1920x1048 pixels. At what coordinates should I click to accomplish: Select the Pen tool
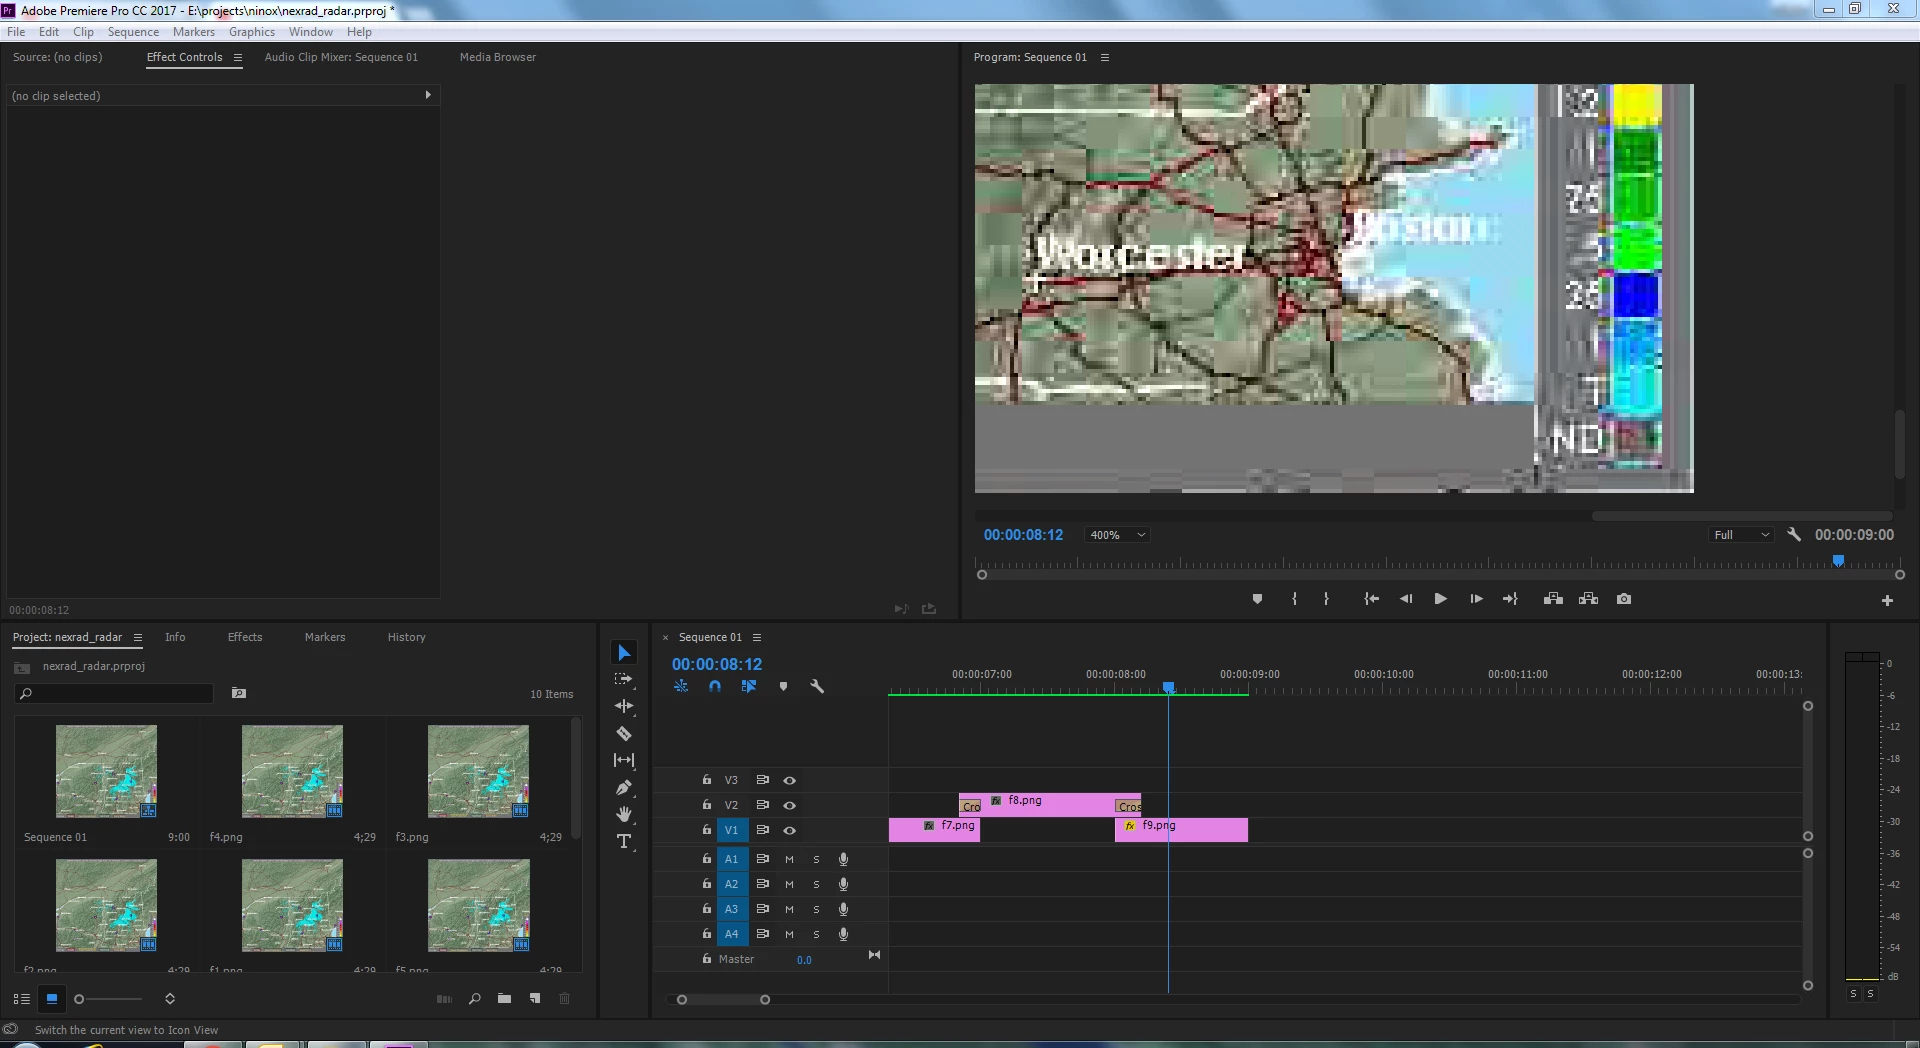click(624, 787)
